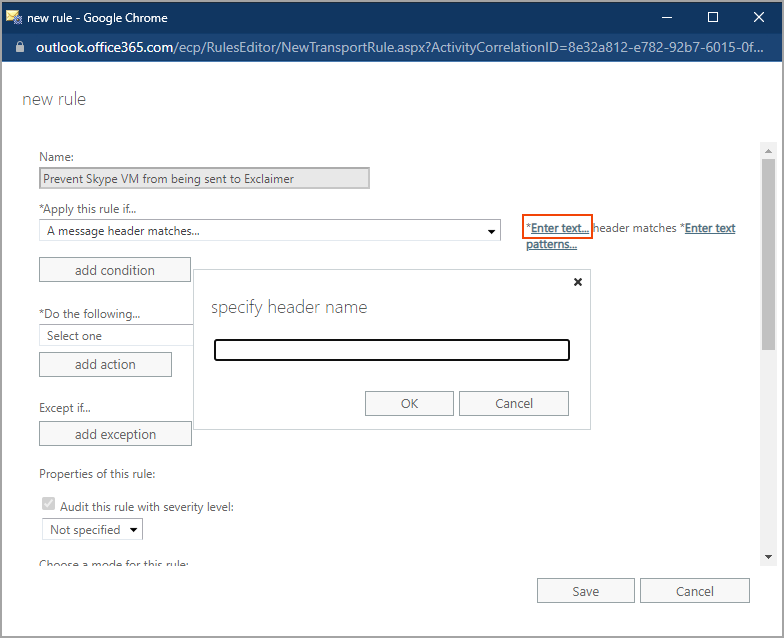Cancel the specify header name dialog

point(514,403)
